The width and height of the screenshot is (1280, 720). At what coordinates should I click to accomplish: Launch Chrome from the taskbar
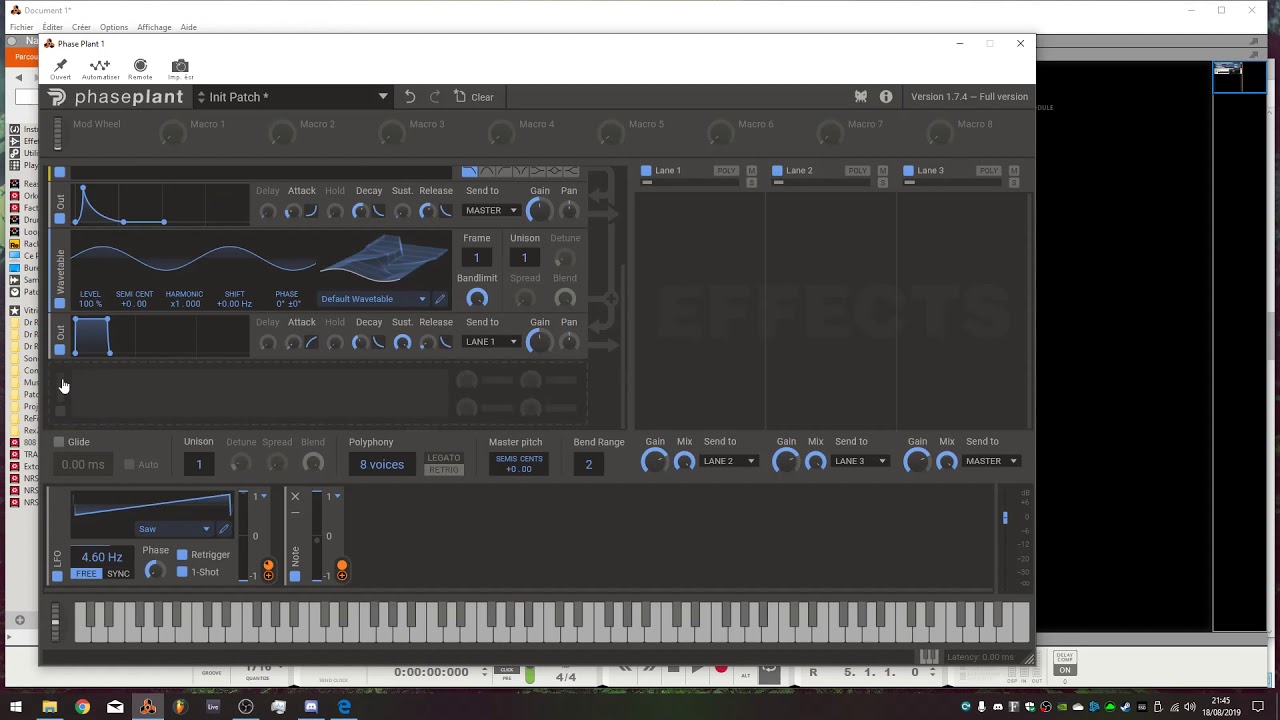[x=82, y=707]
